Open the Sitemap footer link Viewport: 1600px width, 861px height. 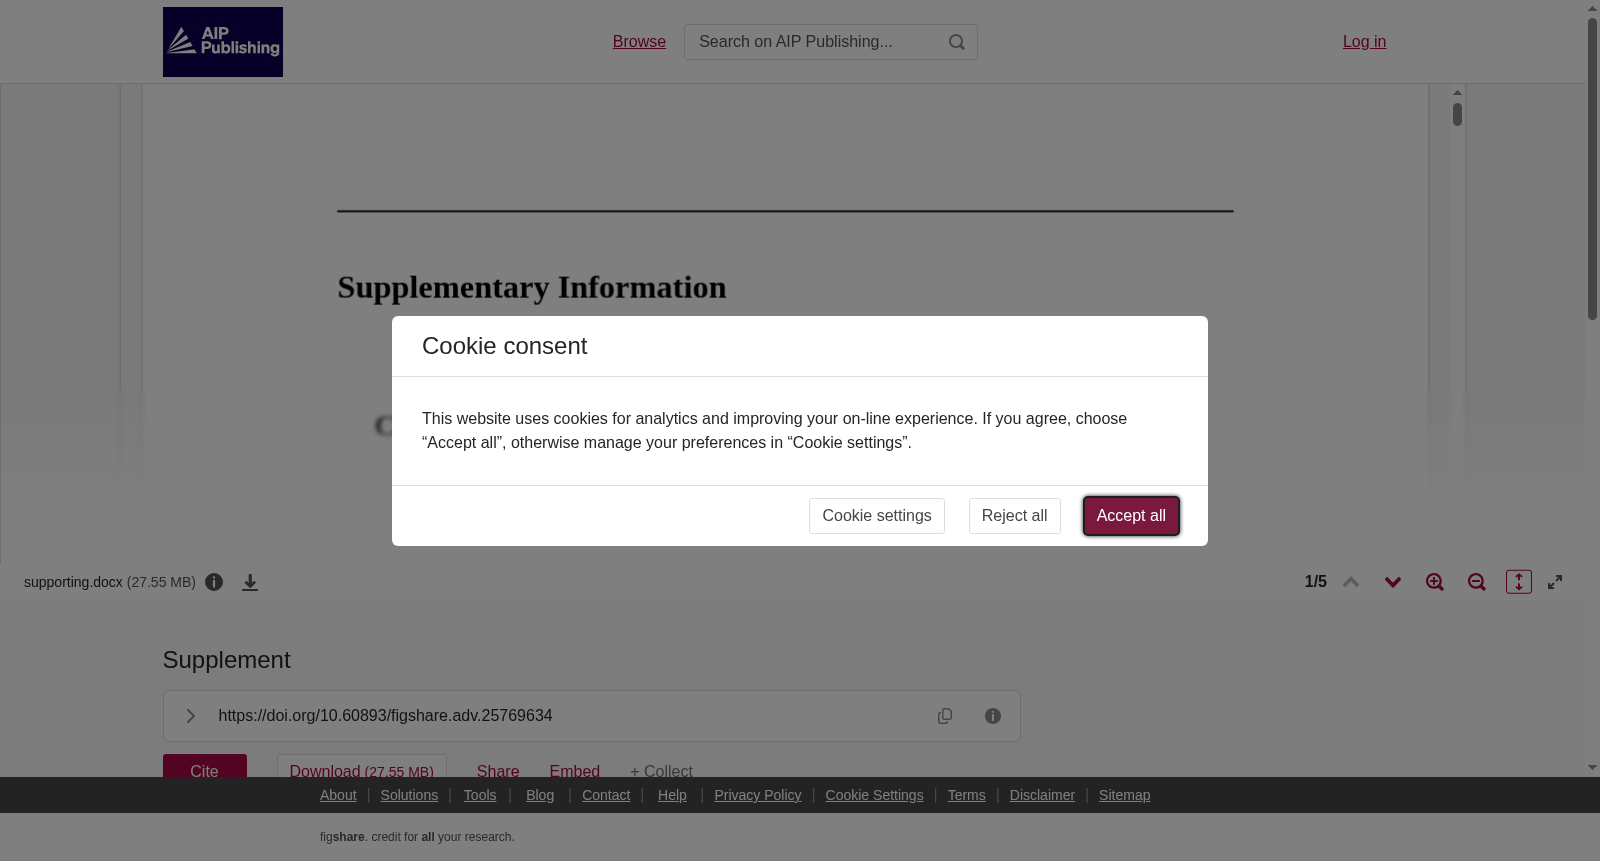(1124, 795)
